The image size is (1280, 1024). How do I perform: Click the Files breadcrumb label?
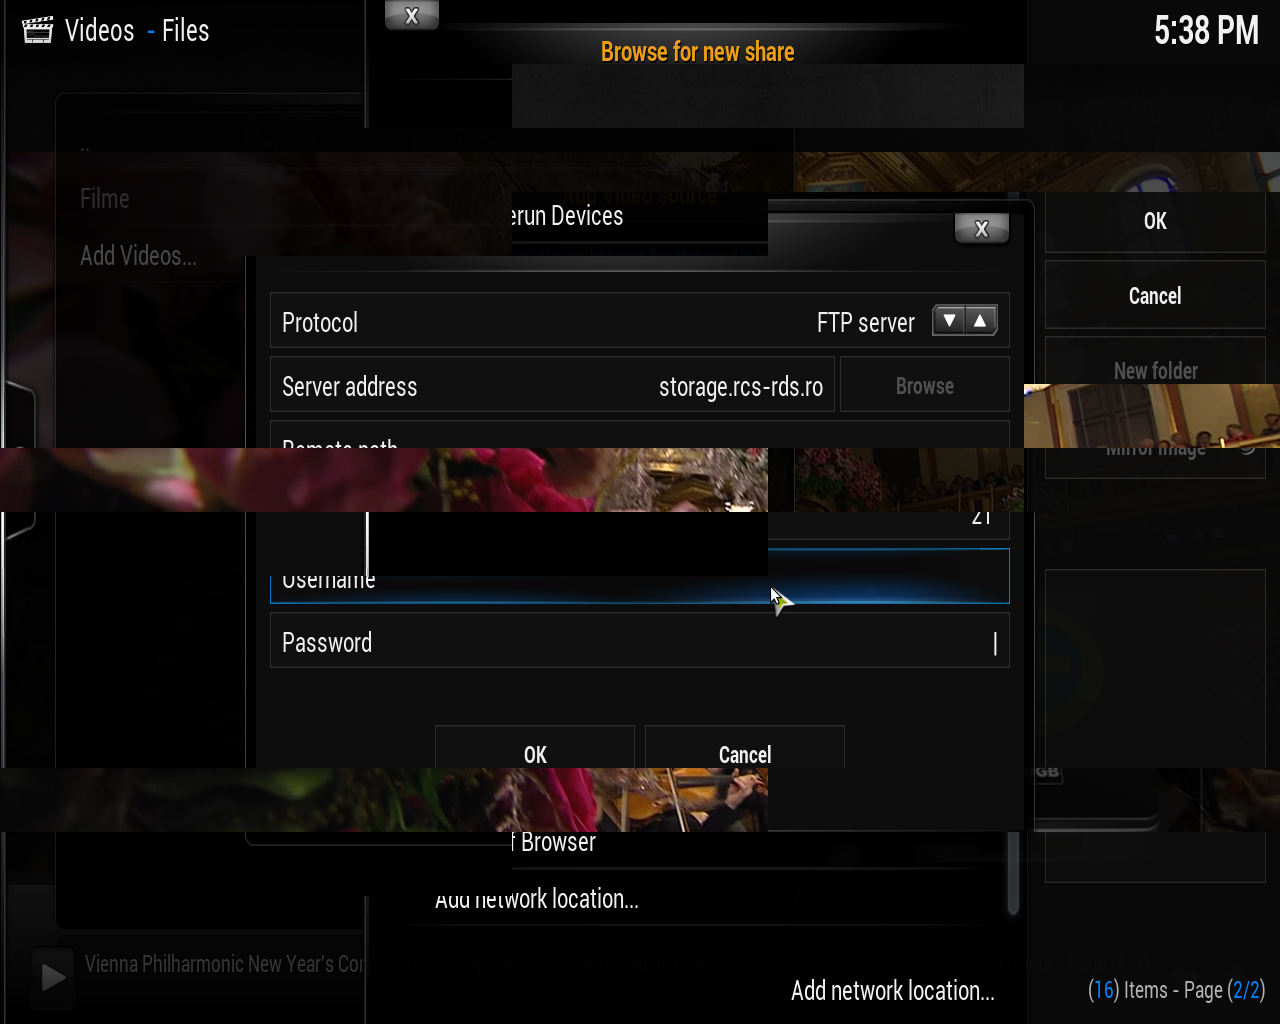[186, 30]
